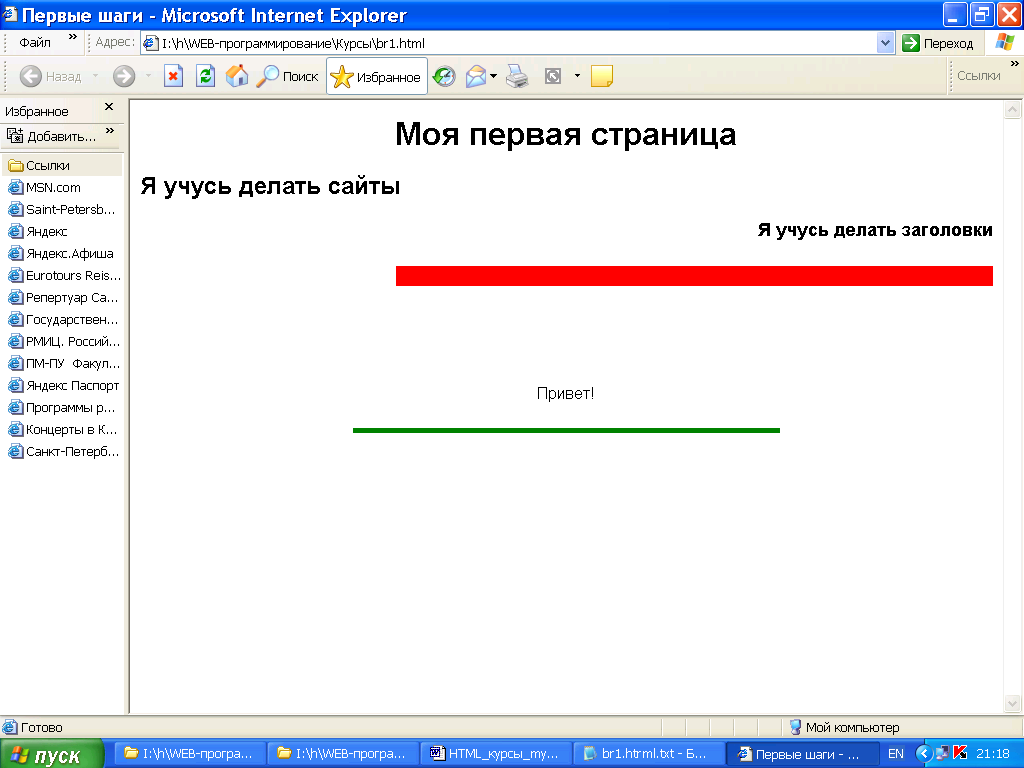Click the page scrollbar up arrow
The image size is (1024, 768).
pos(1012,110)
